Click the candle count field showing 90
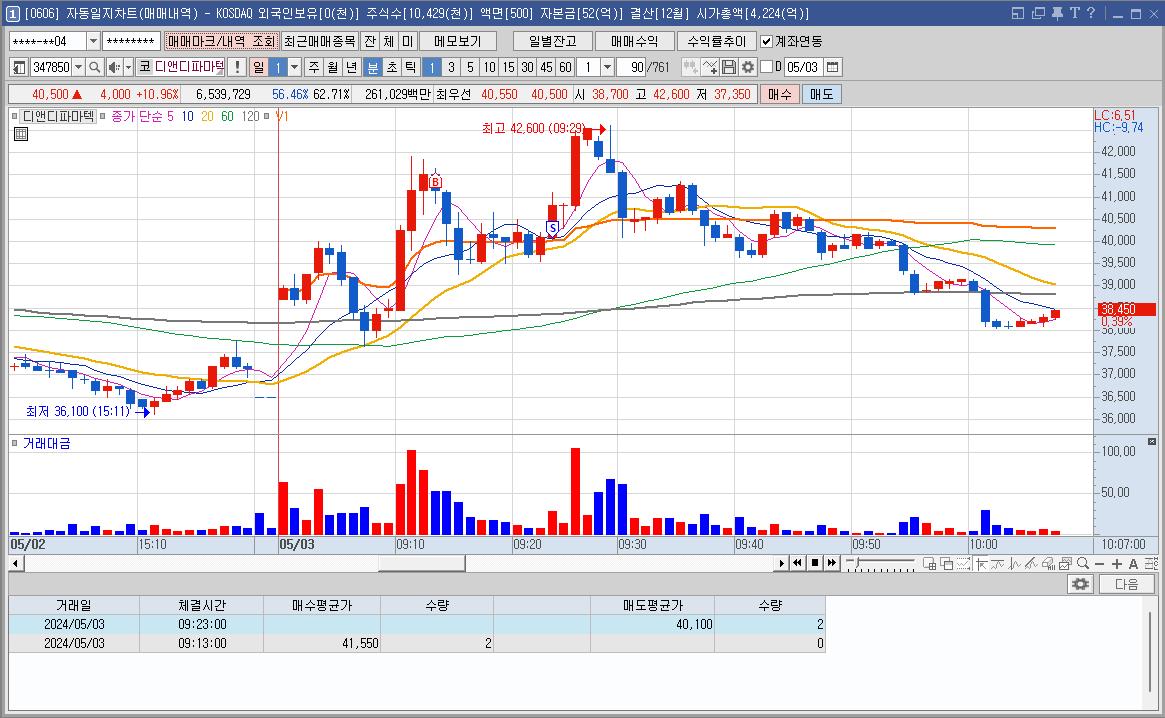1165x718 pixels. (x=632, y=68)
